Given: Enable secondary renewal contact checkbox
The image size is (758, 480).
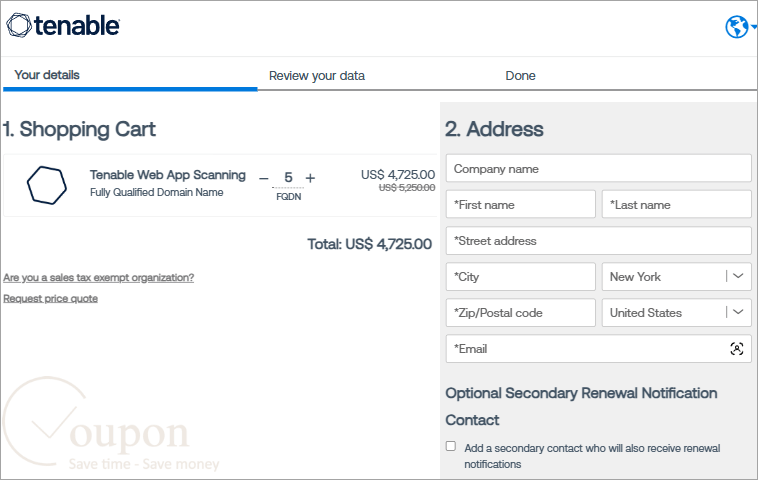Looking at the screenshot, I should [451, 446].
